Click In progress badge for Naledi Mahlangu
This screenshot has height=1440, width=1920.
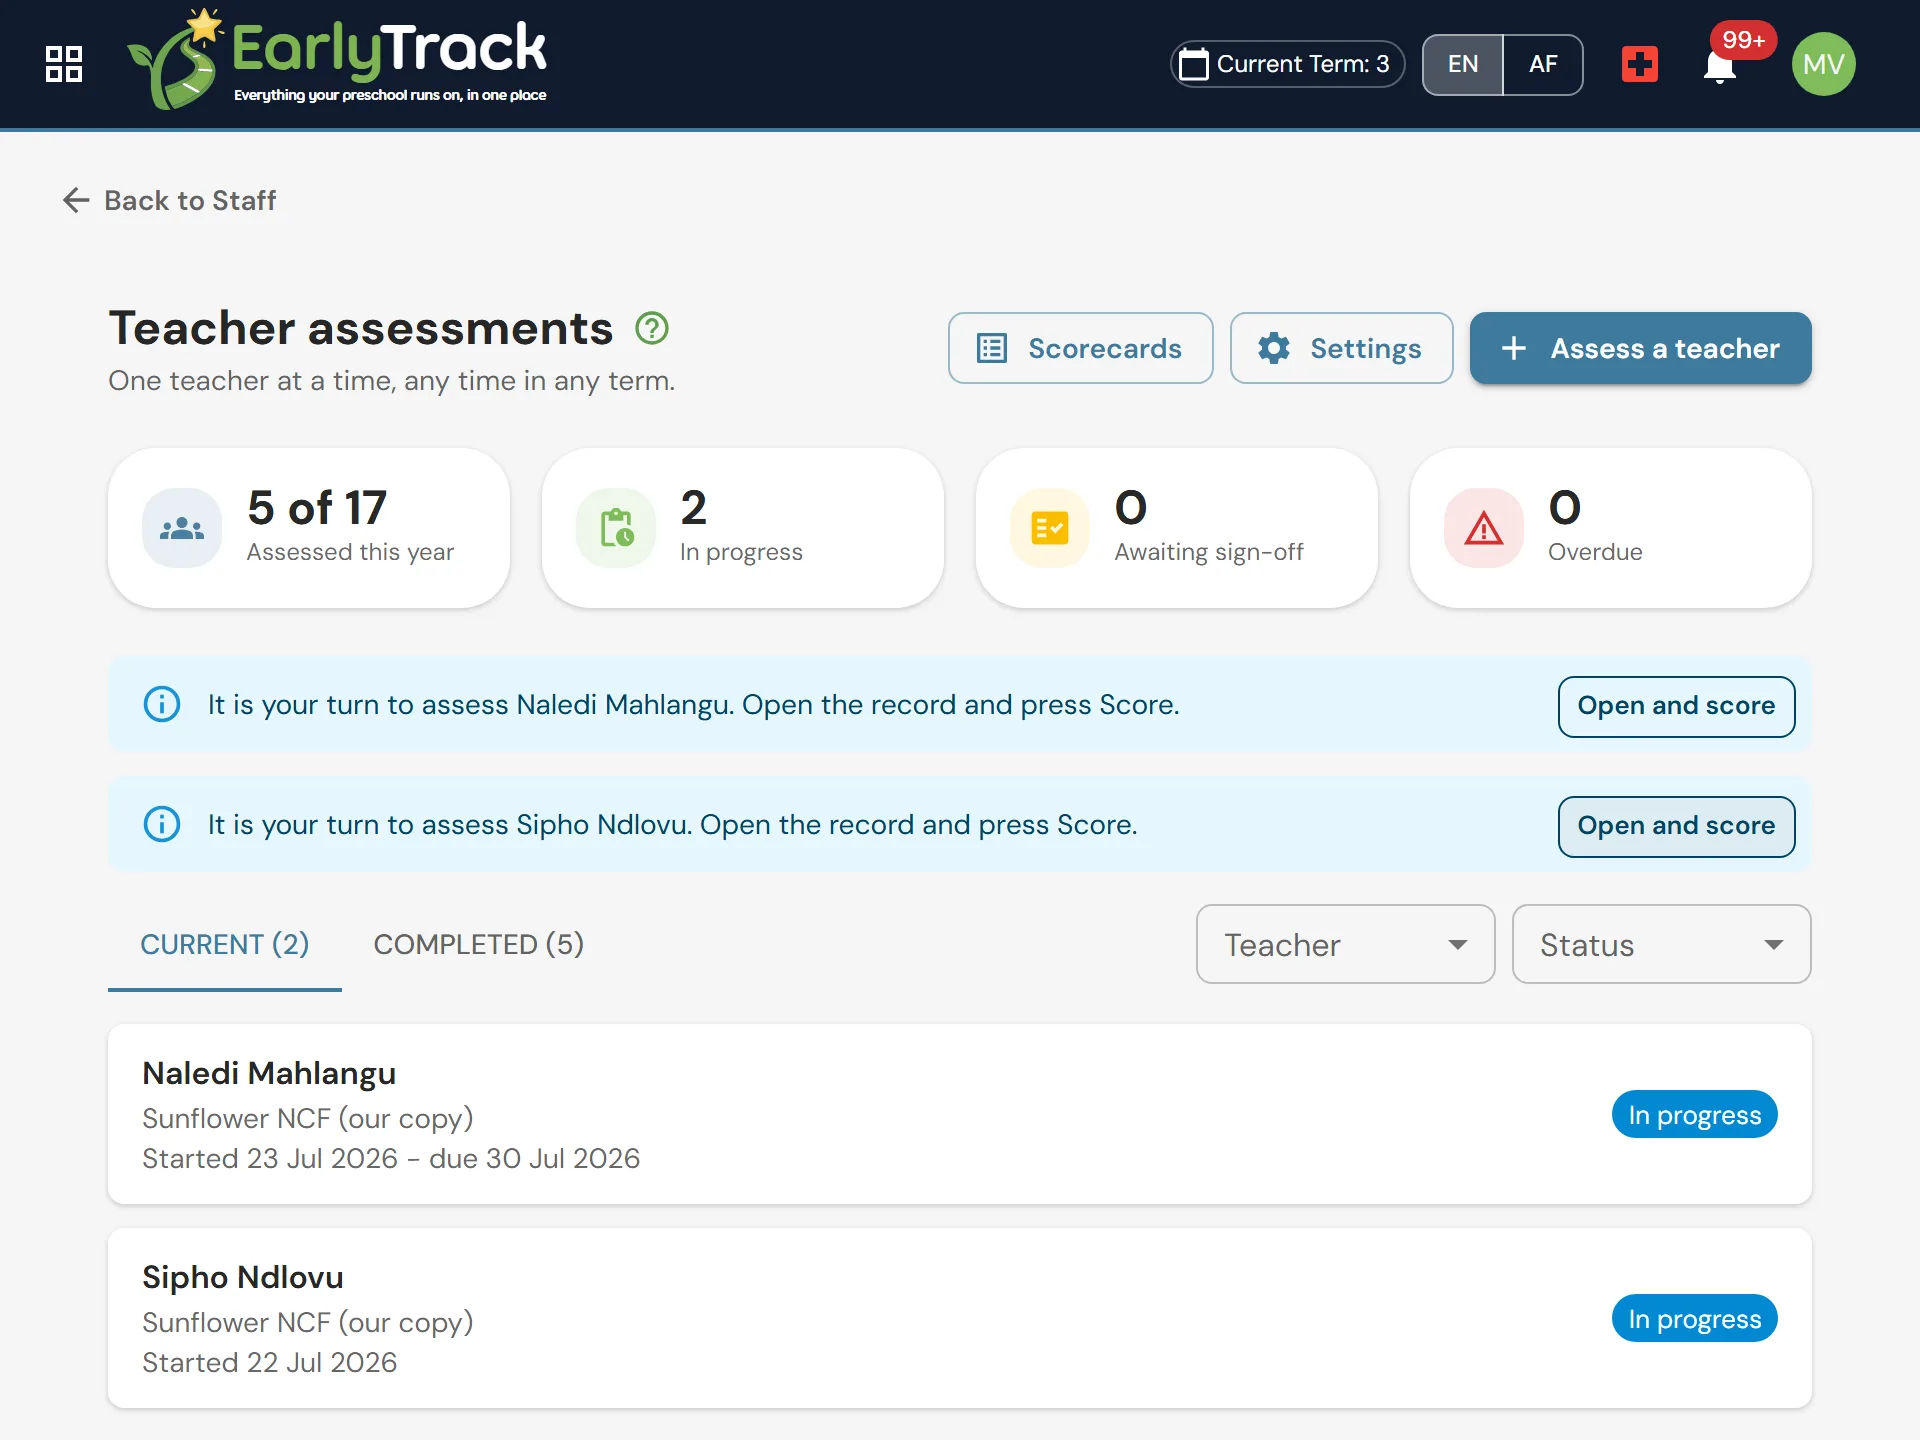click(1695, 1114)
